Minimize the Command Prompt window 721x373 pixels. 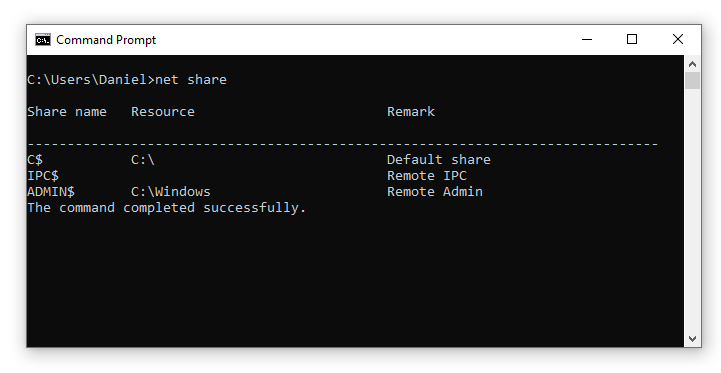tap(587, 40)
